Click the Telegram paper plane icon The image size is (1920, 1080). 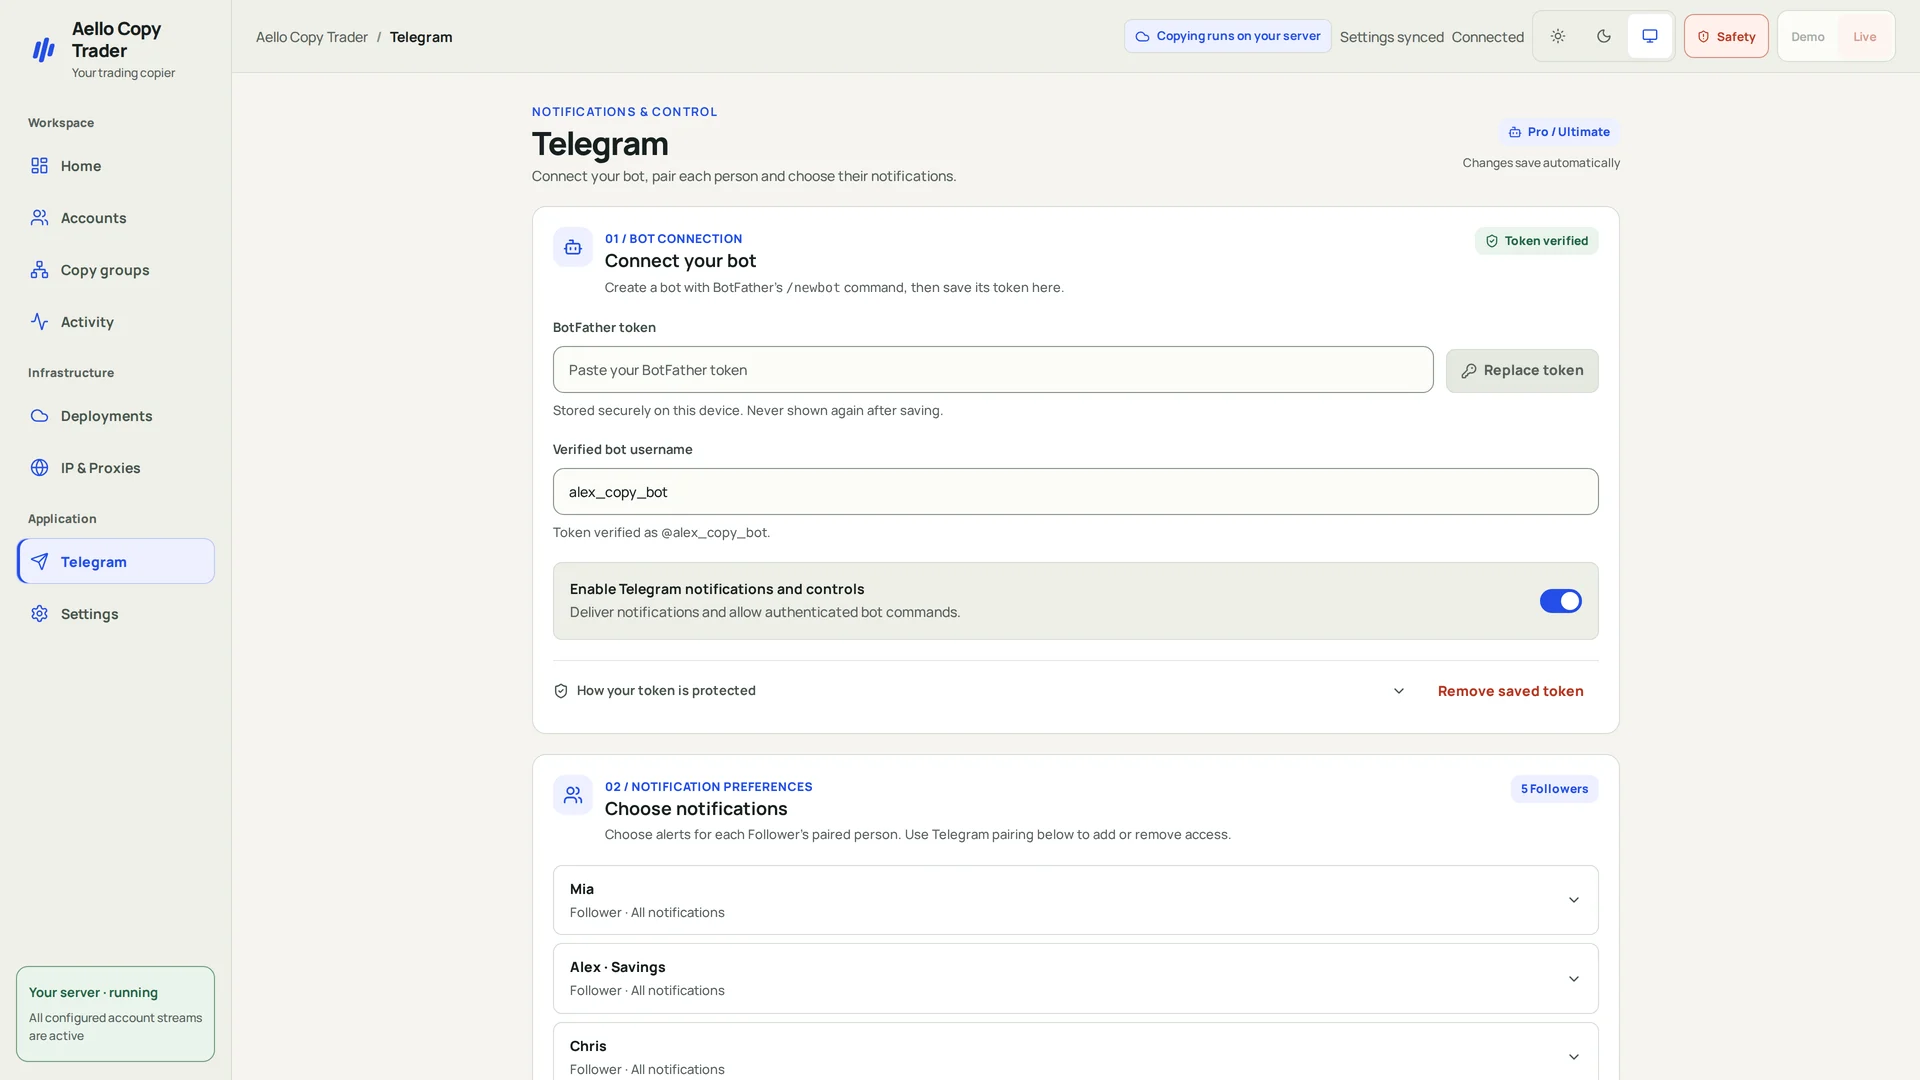(39, 562)
